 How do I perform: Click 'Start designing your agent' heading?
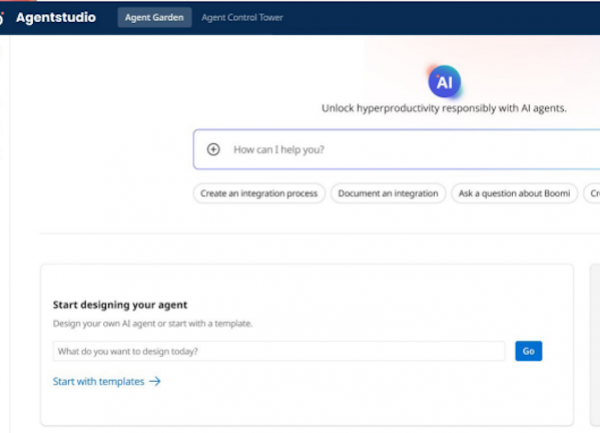tap(120, 305)
